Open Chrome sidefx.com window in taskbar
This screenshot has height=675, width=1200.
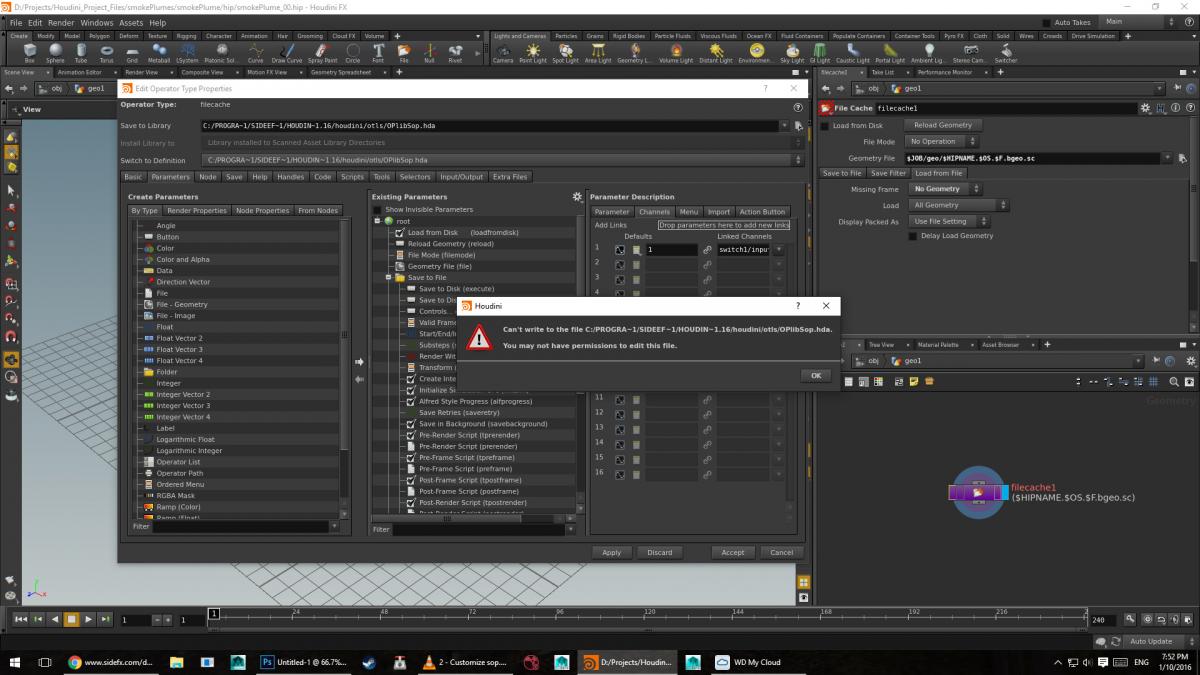point(109,662)
